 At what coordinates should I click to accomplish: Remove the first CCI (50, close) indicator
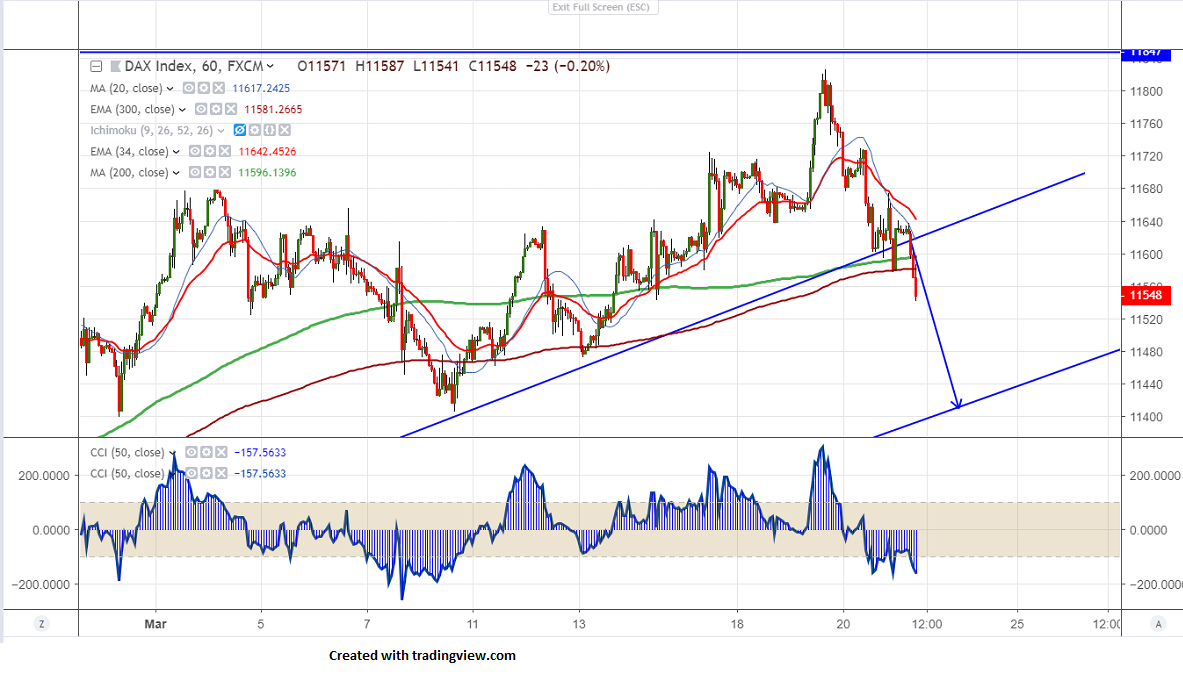click(221, 453)
